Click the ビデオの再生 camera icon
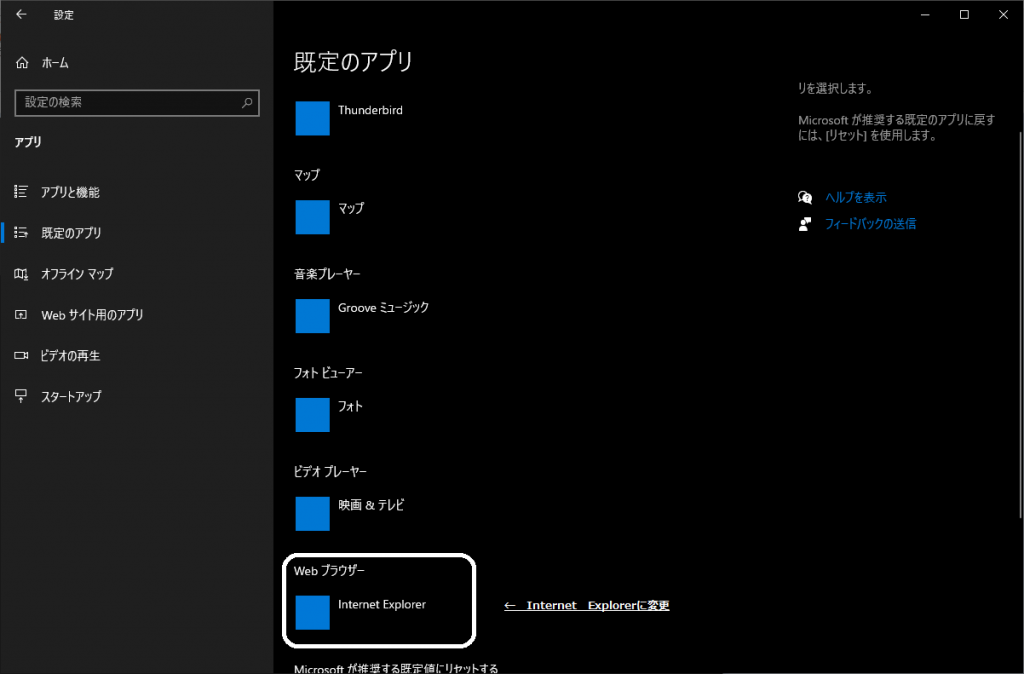The image size is (1024, 674). point(21,355)
